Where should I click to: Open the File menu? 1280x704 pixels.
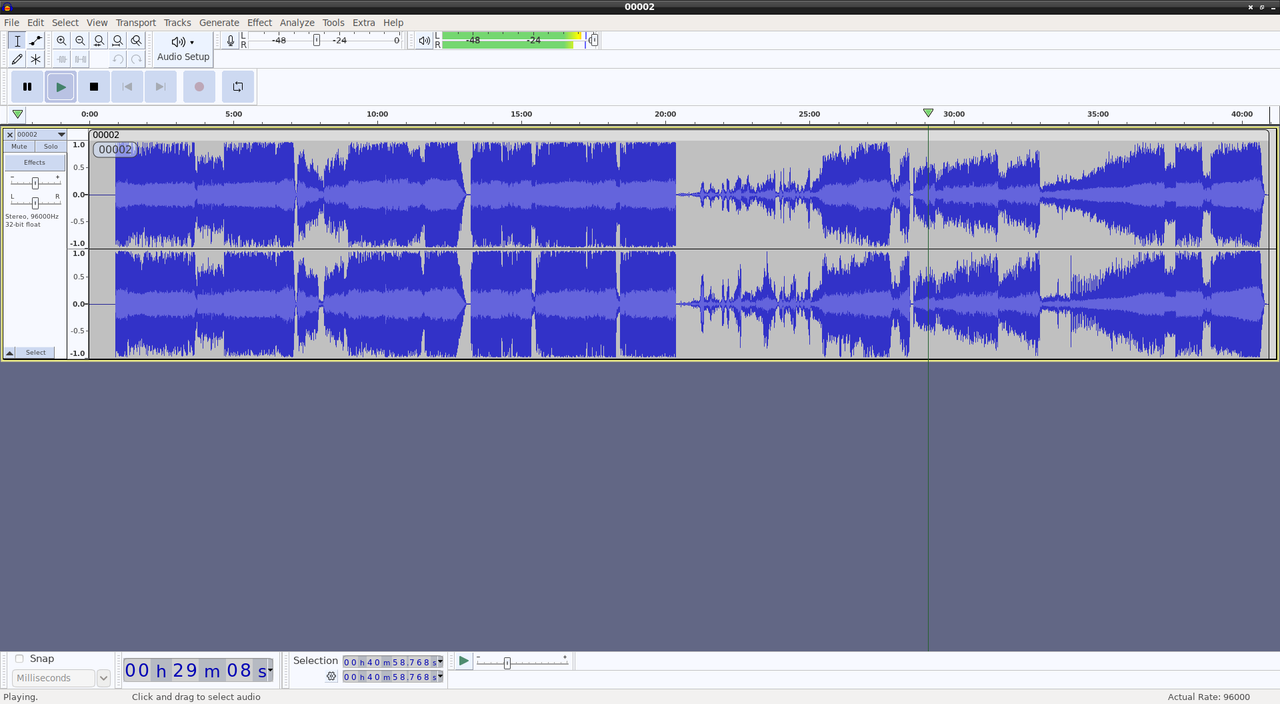click(12, 22)
